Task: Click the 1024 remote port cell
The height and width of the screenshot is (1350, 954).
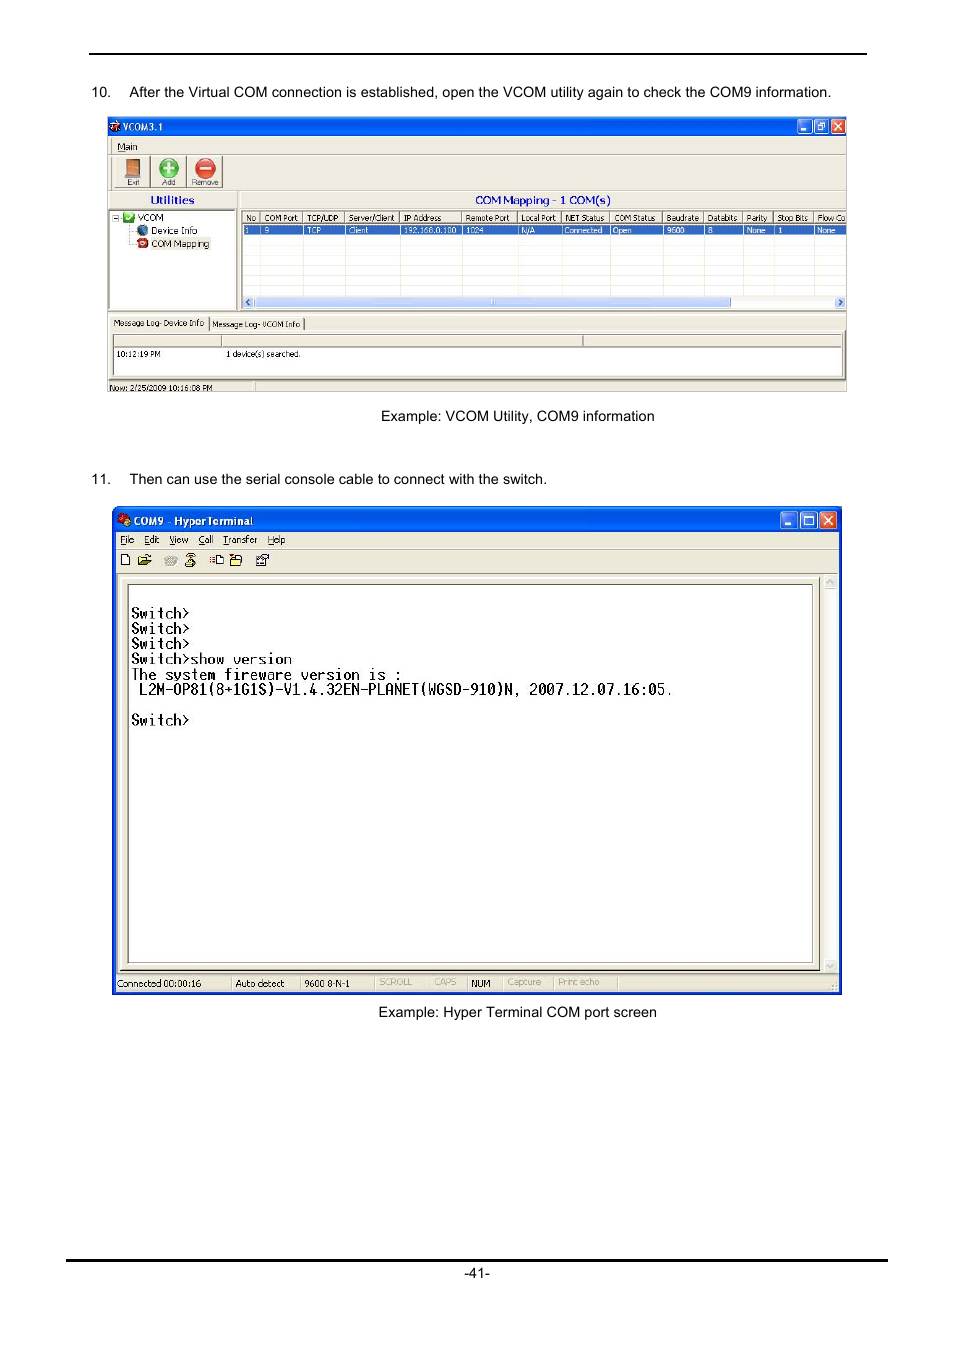Action: (x=489, y=230)
